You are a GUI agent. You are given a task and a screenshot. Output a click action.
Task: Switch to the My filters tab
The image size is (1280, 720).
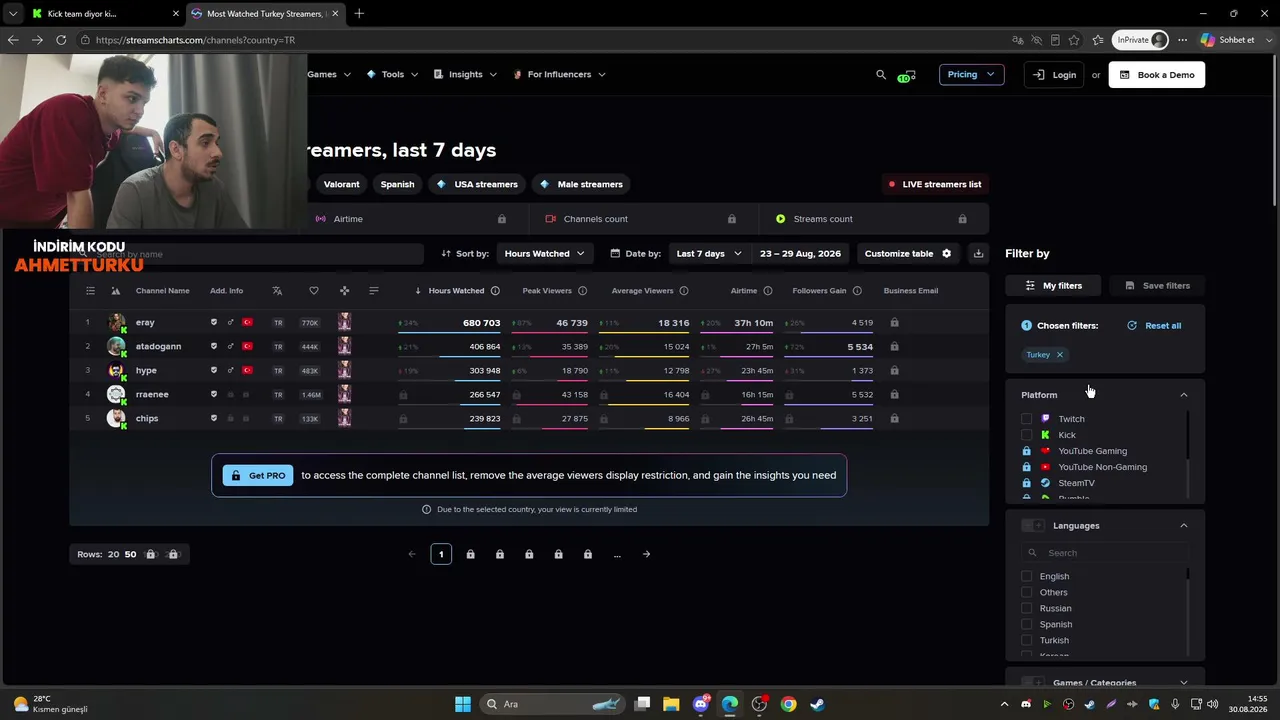(x=1054, y=286)
